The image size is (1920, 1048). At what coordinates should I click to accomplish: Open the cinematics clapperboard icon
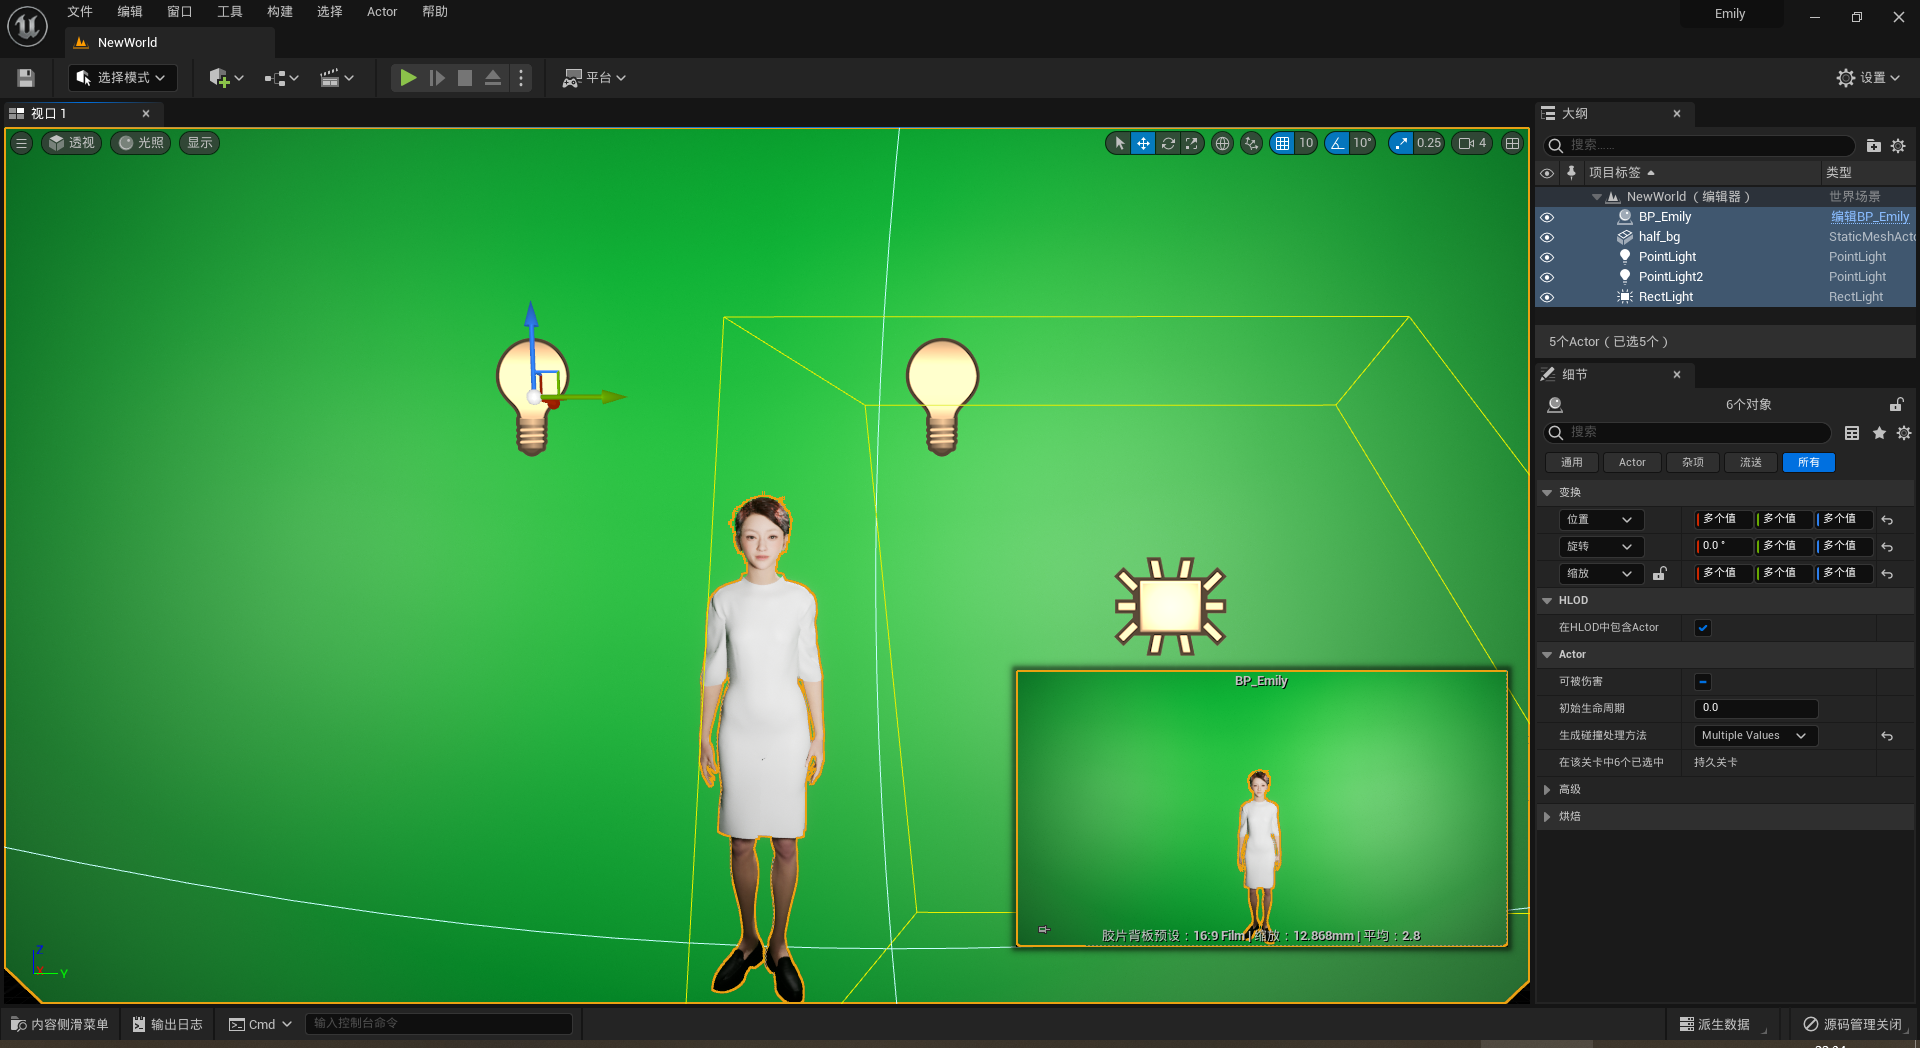tap(337, 78)
